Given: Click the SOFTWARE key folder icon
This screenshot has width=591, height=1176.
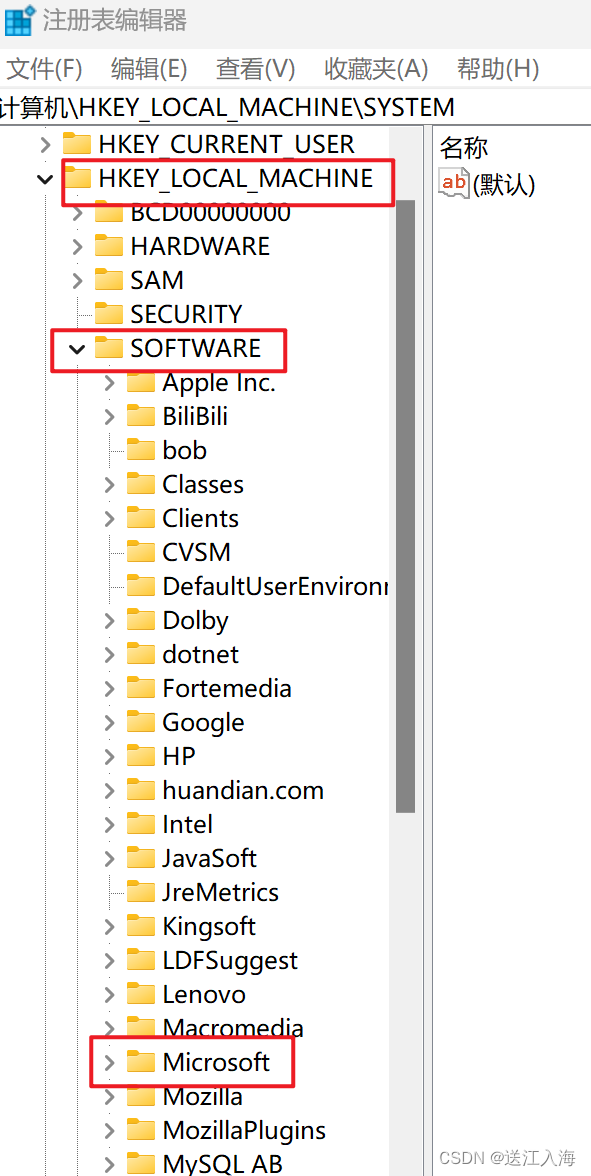Looking at the screenshot, I should (x=109, y=348).
